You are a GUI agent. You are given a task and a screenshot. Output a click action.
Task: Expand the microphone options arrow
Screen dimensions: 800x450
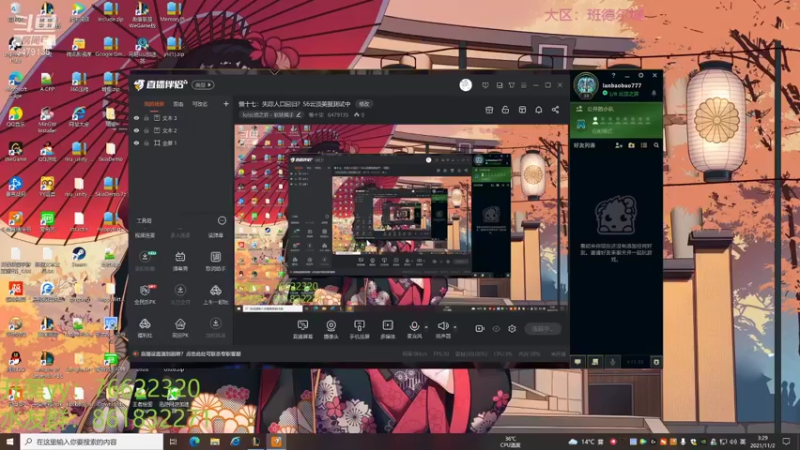coord(426,327)
